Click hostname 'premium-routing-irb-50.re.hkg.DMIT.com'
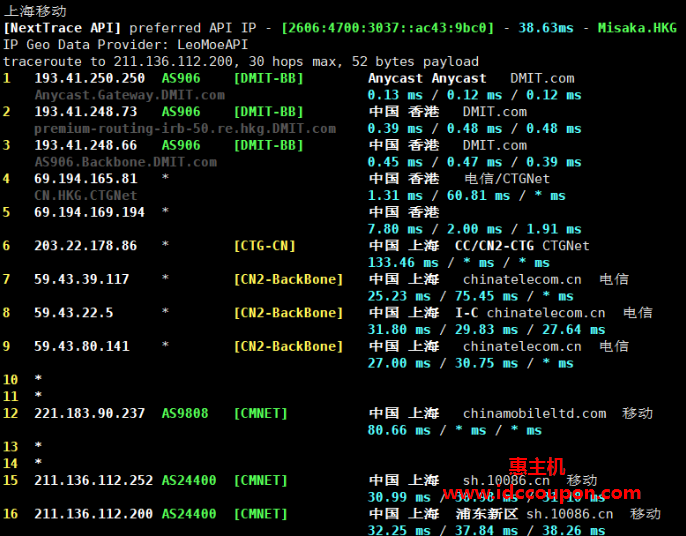Viewport: 686px width, 536px height. (x=185, y=129)
